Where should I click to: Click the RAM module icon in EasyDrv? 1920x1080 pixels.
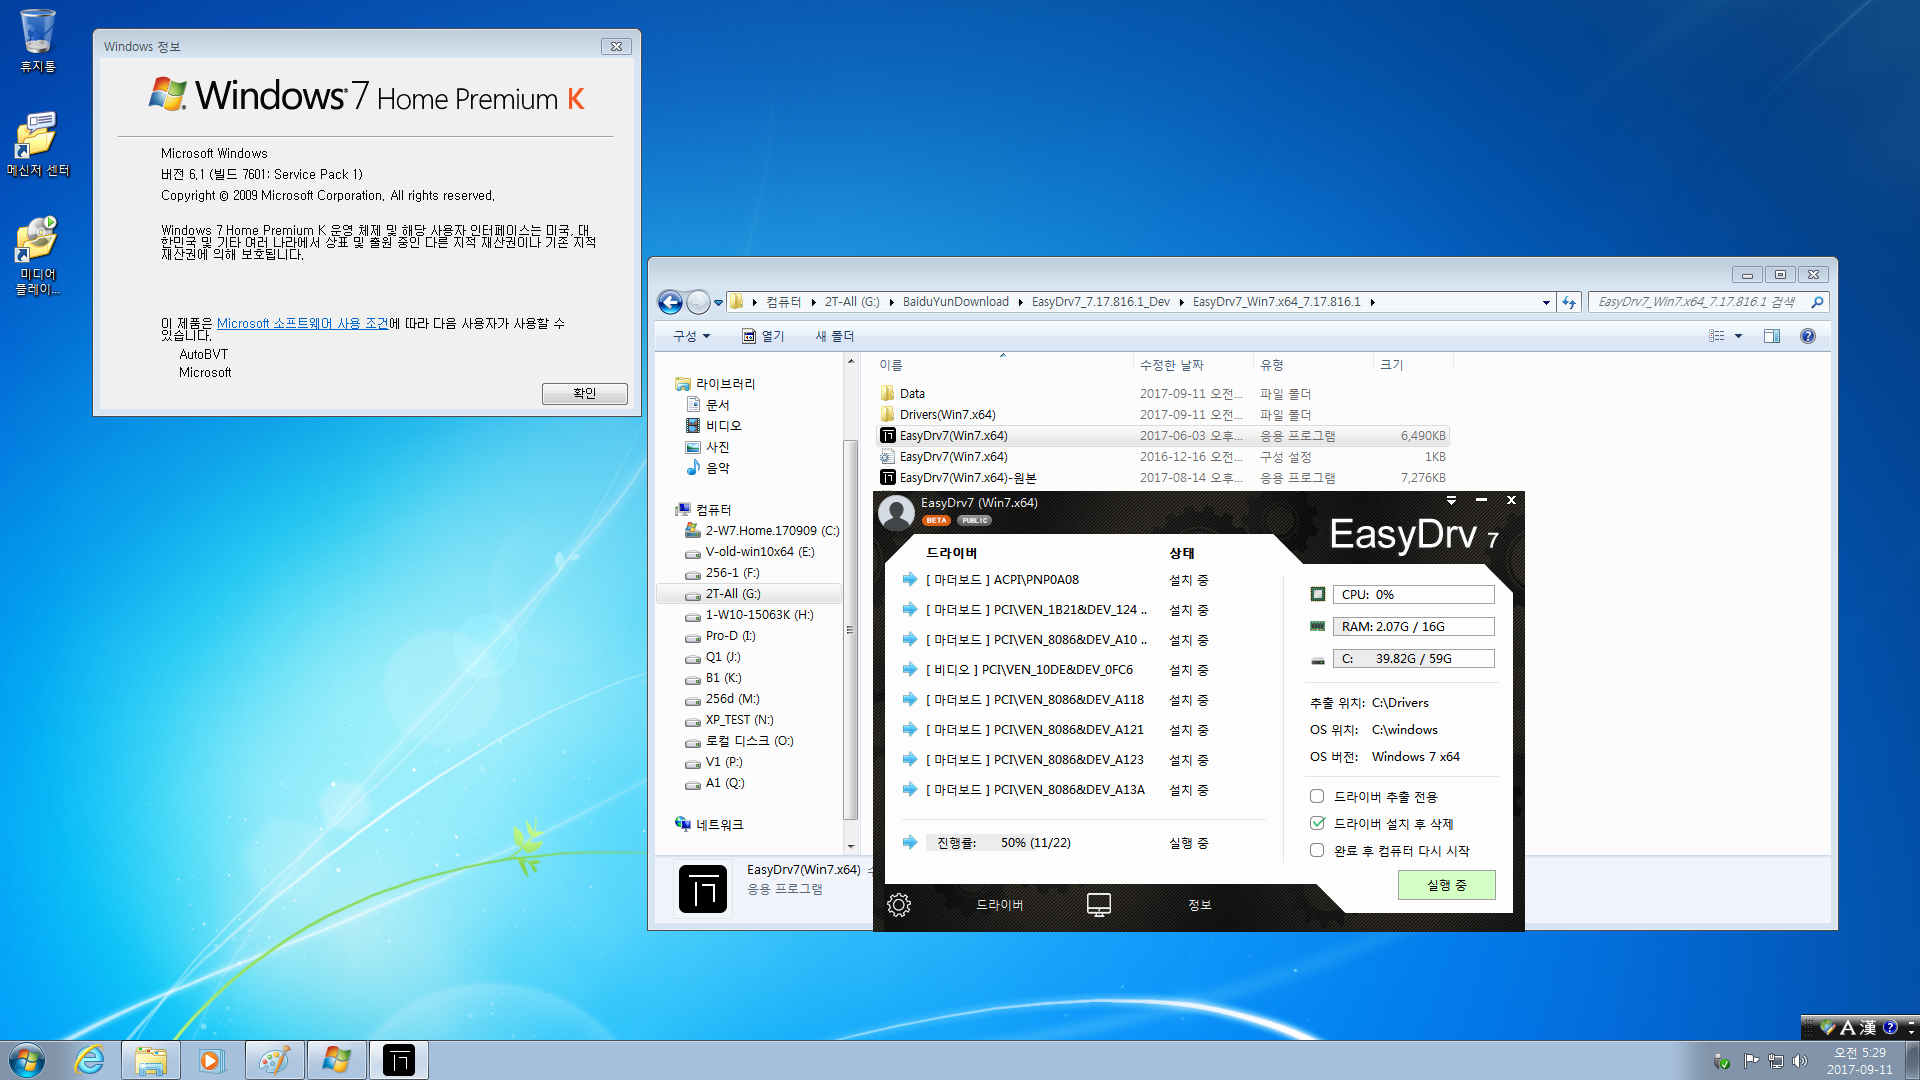pyautogui.click(x=1318, y=626)
